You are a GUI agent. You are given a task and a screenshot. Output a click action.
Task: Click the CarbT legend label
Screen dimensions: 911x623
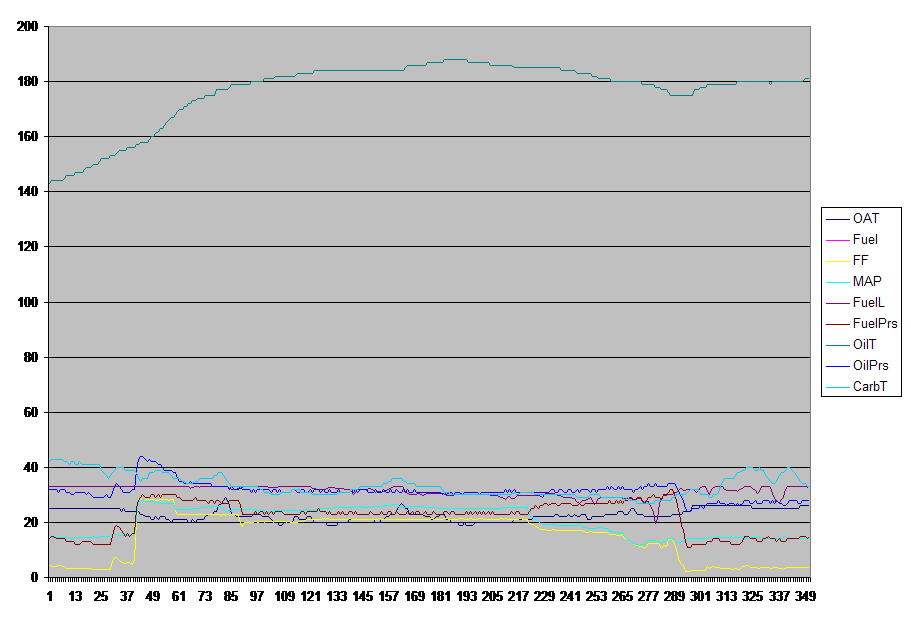pos(869,386)
